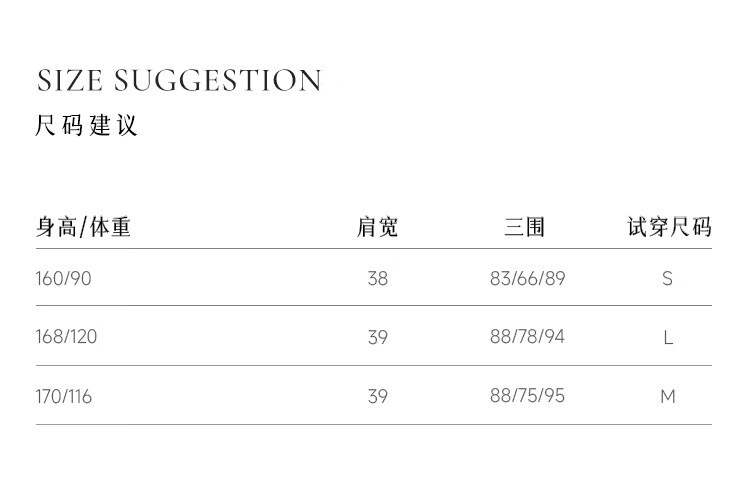This screenshot has width=750, height=503.
Task: Click measurements 88/78/94
Action: [x=527, y=337]
